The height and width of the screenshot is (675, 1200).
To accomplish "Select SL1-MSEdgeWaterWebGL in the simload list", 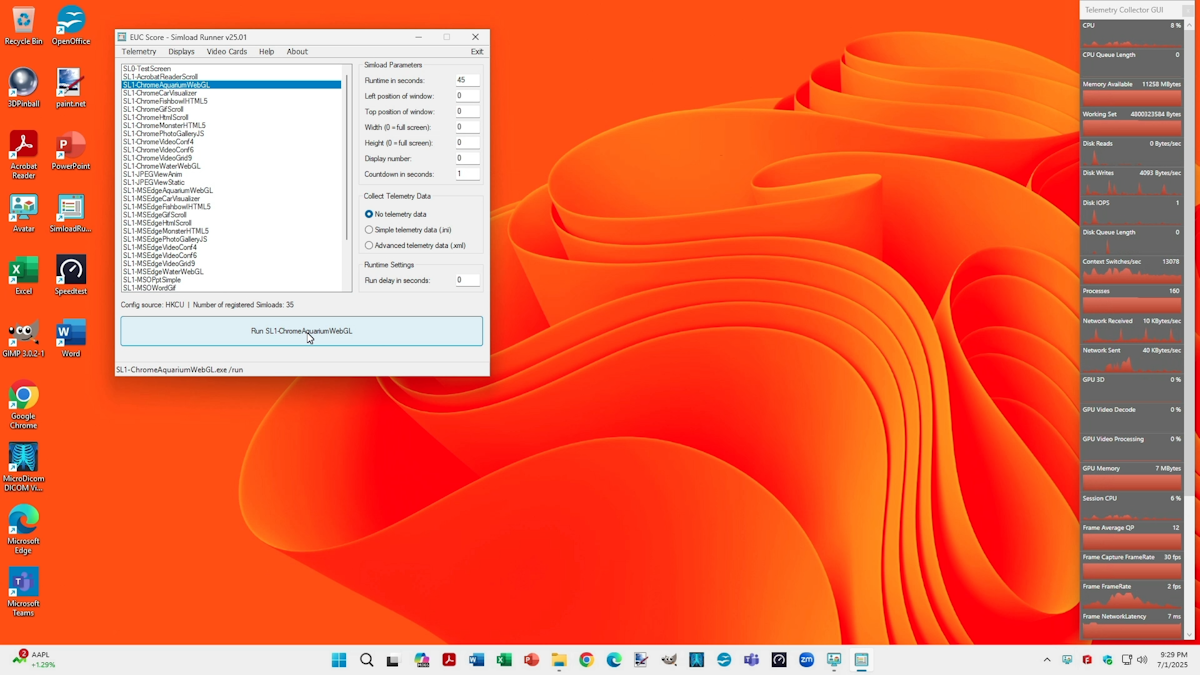I will click(163, 272).
